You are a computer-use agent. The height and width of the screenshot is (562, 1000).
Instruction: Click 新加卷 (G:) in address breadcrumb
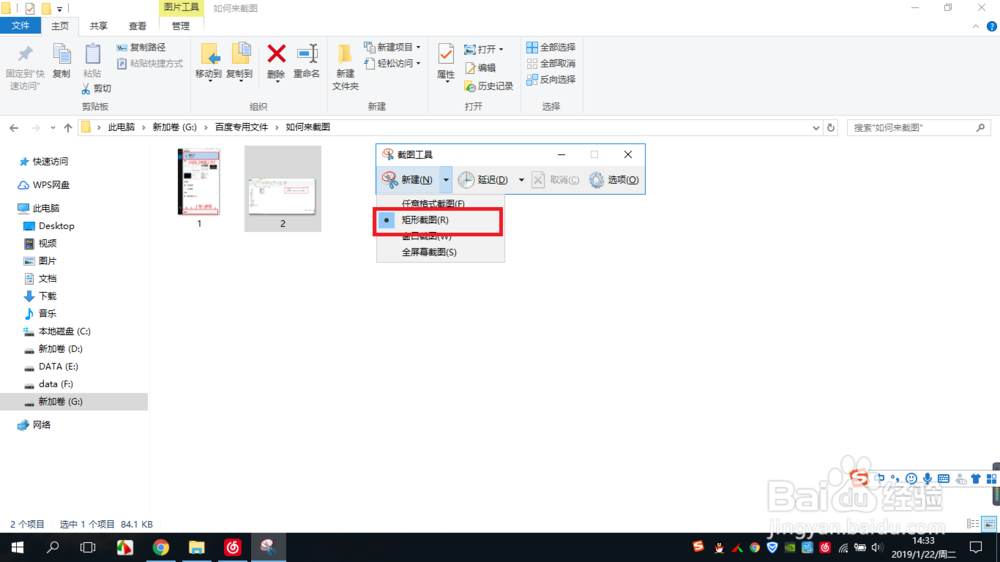tap(174, 128)
